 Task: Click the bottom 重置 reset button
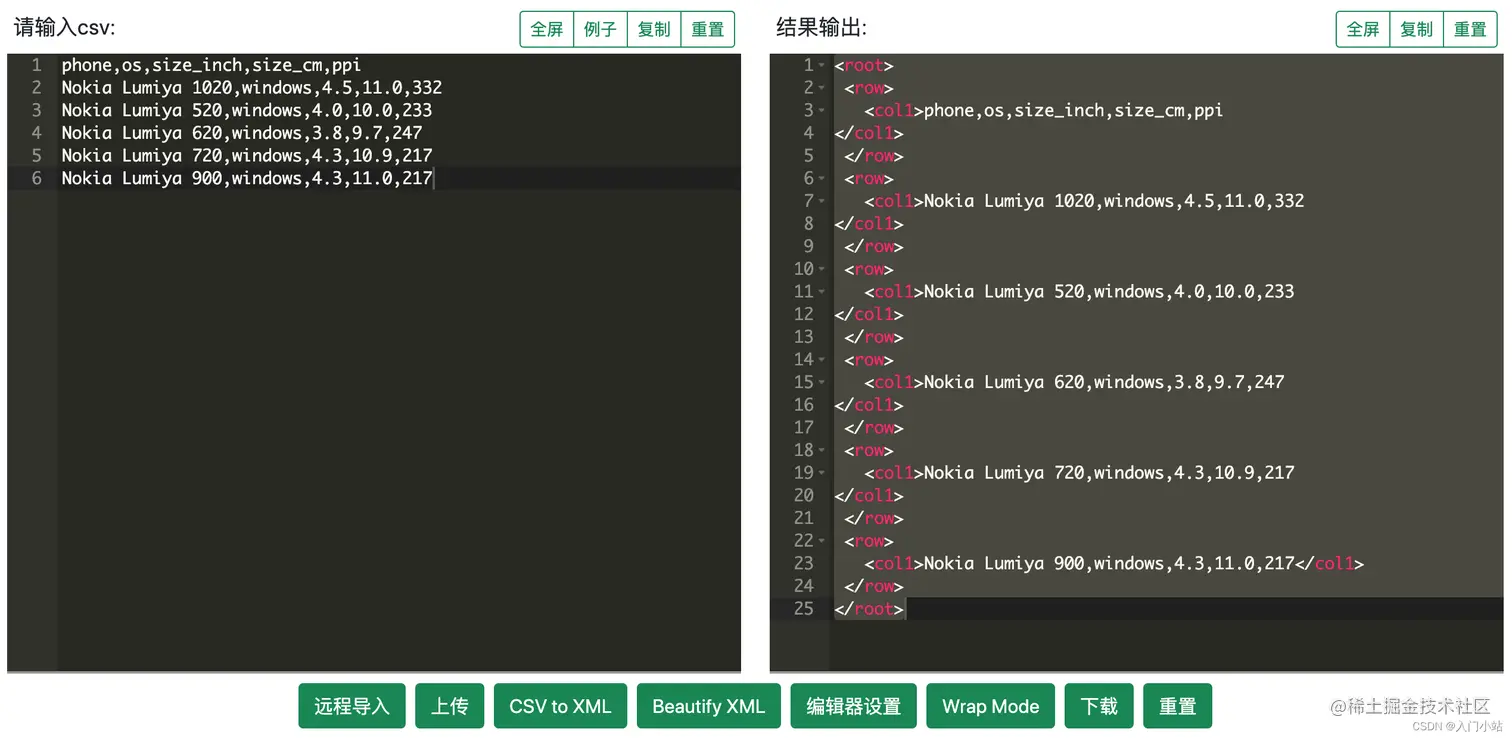pyautogui.click(x=1177, y=706)
